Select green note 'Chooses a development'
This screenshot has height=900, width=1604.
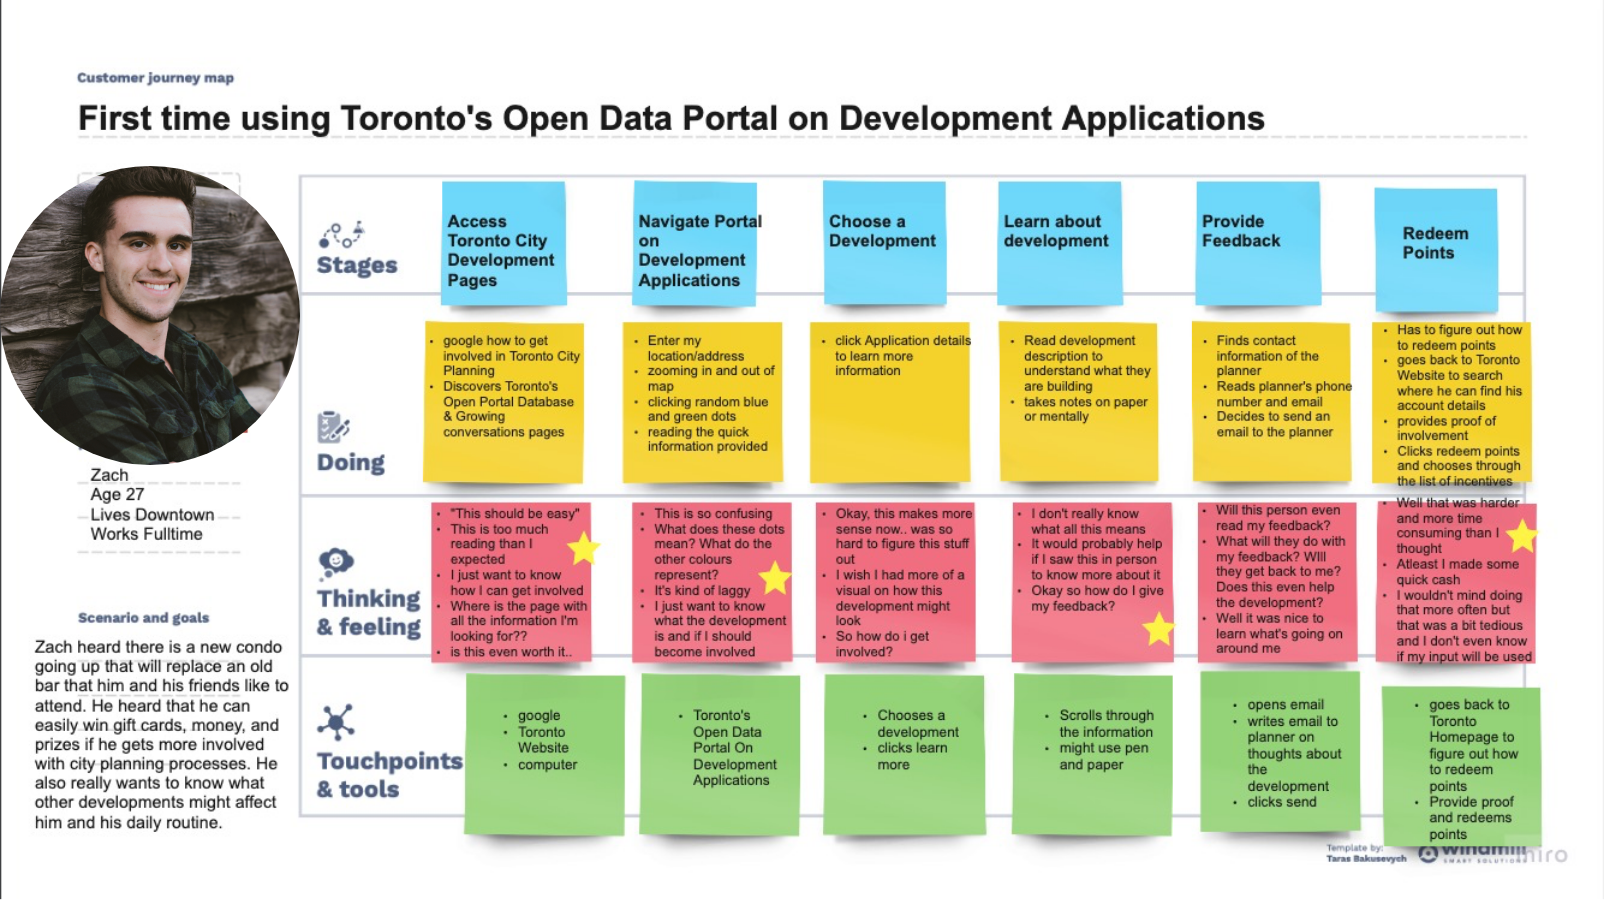(904, 755)
